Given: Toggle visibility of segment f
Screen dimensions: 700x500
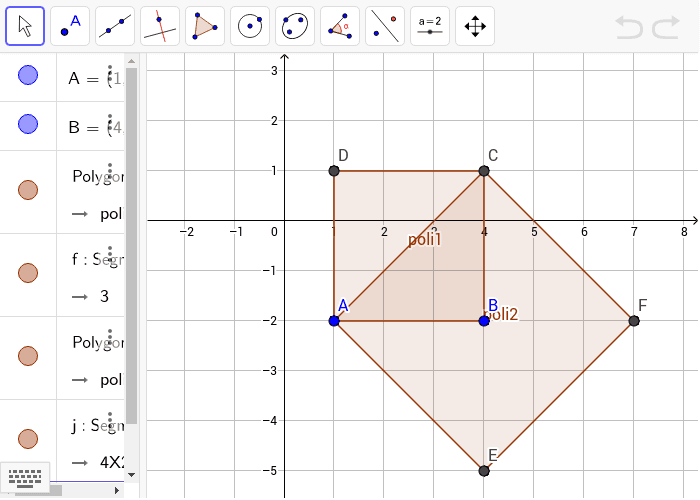Looking at the screenshot, I should coord(28,273).
